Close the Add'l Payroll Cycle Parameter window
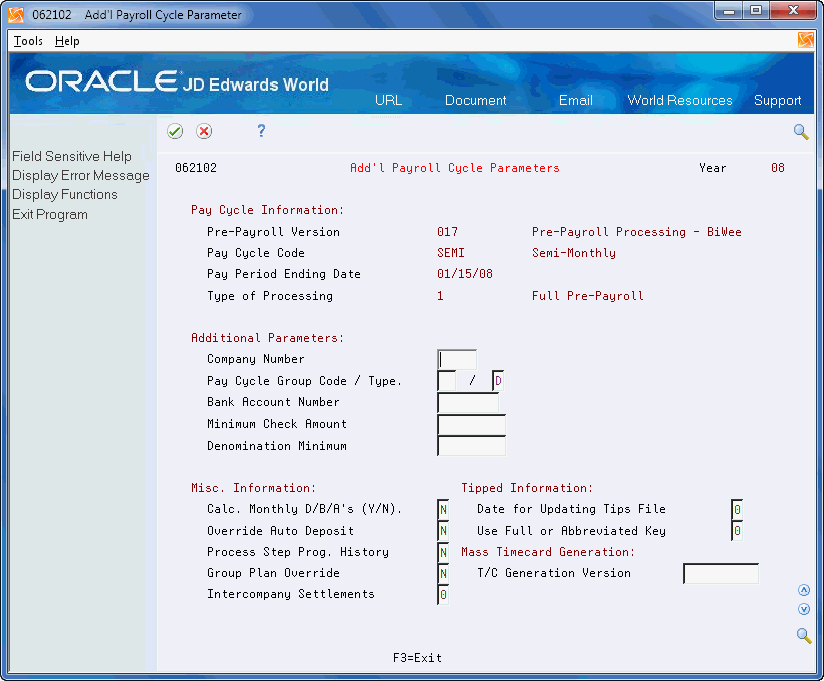The height and width of the screenshot is (681, 824). coord(793,11)
